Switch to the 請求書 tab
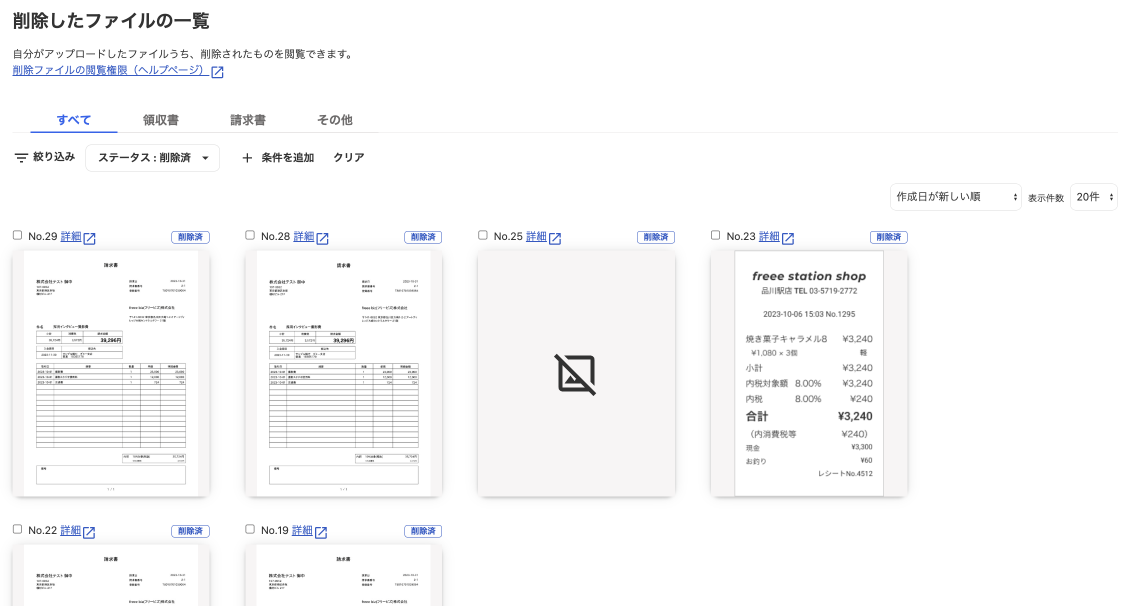The image size is (1127, 606). click(x=248, y=120)
